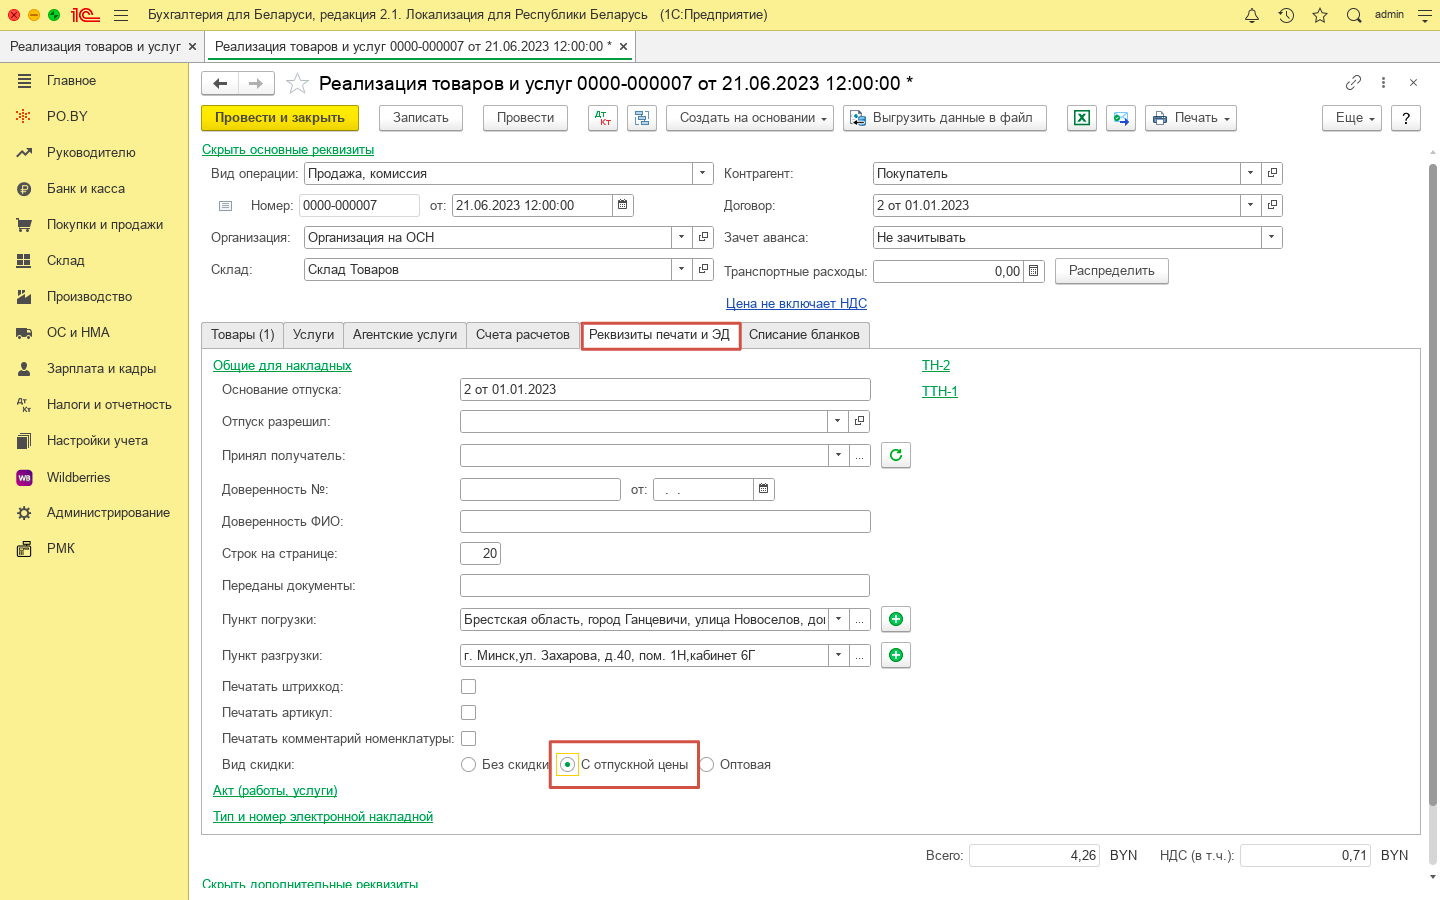1440x900 pixels.
Task: Show Дт/Кт accounting entries icon
Action: 603,118
